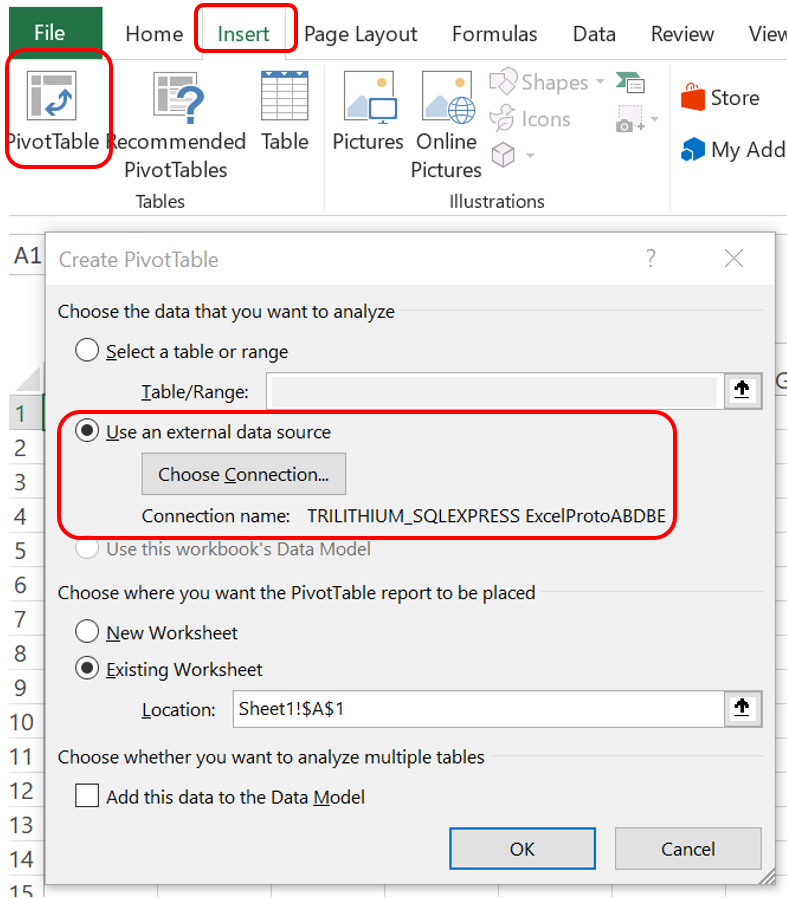This screenshot has height=899, width=787.
Task: Click the Table/Range collapse dialog arrow
Action: click(742, 390)
